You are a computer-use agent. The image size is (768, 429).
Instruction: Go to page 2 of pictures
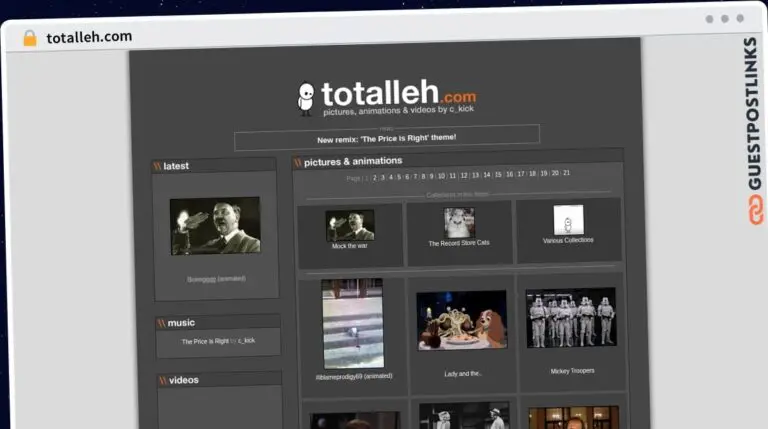click(x=375, y=177)
